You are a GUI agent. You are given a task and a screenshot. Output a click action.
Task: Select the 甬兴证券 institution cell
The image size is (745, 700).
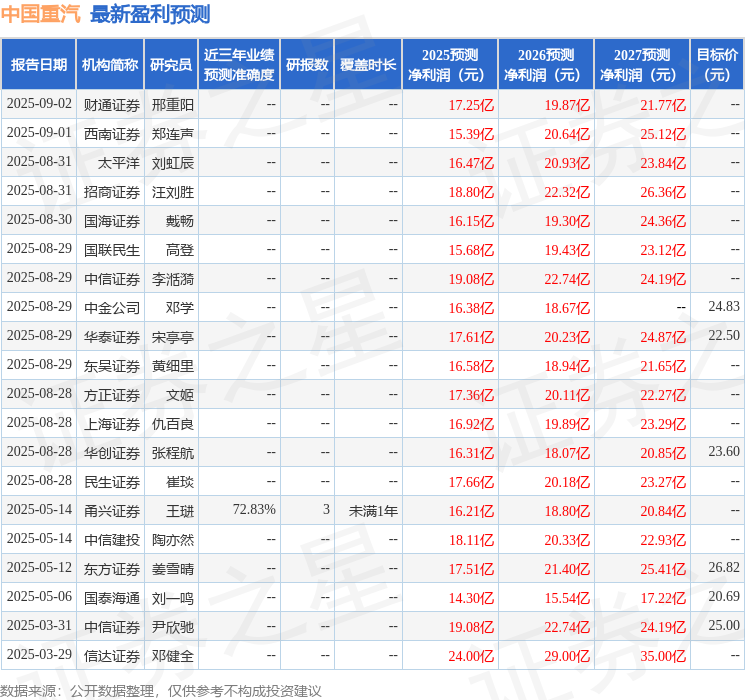pyautogui.click(x=112, y=511)
